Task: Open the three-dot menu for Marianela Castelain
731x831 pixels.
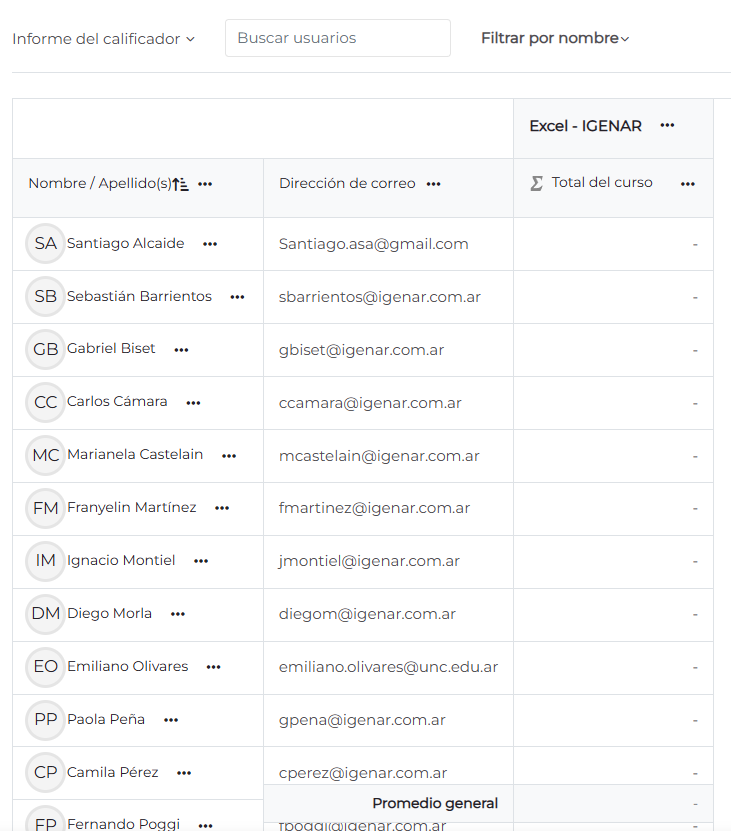Action: 229,456
